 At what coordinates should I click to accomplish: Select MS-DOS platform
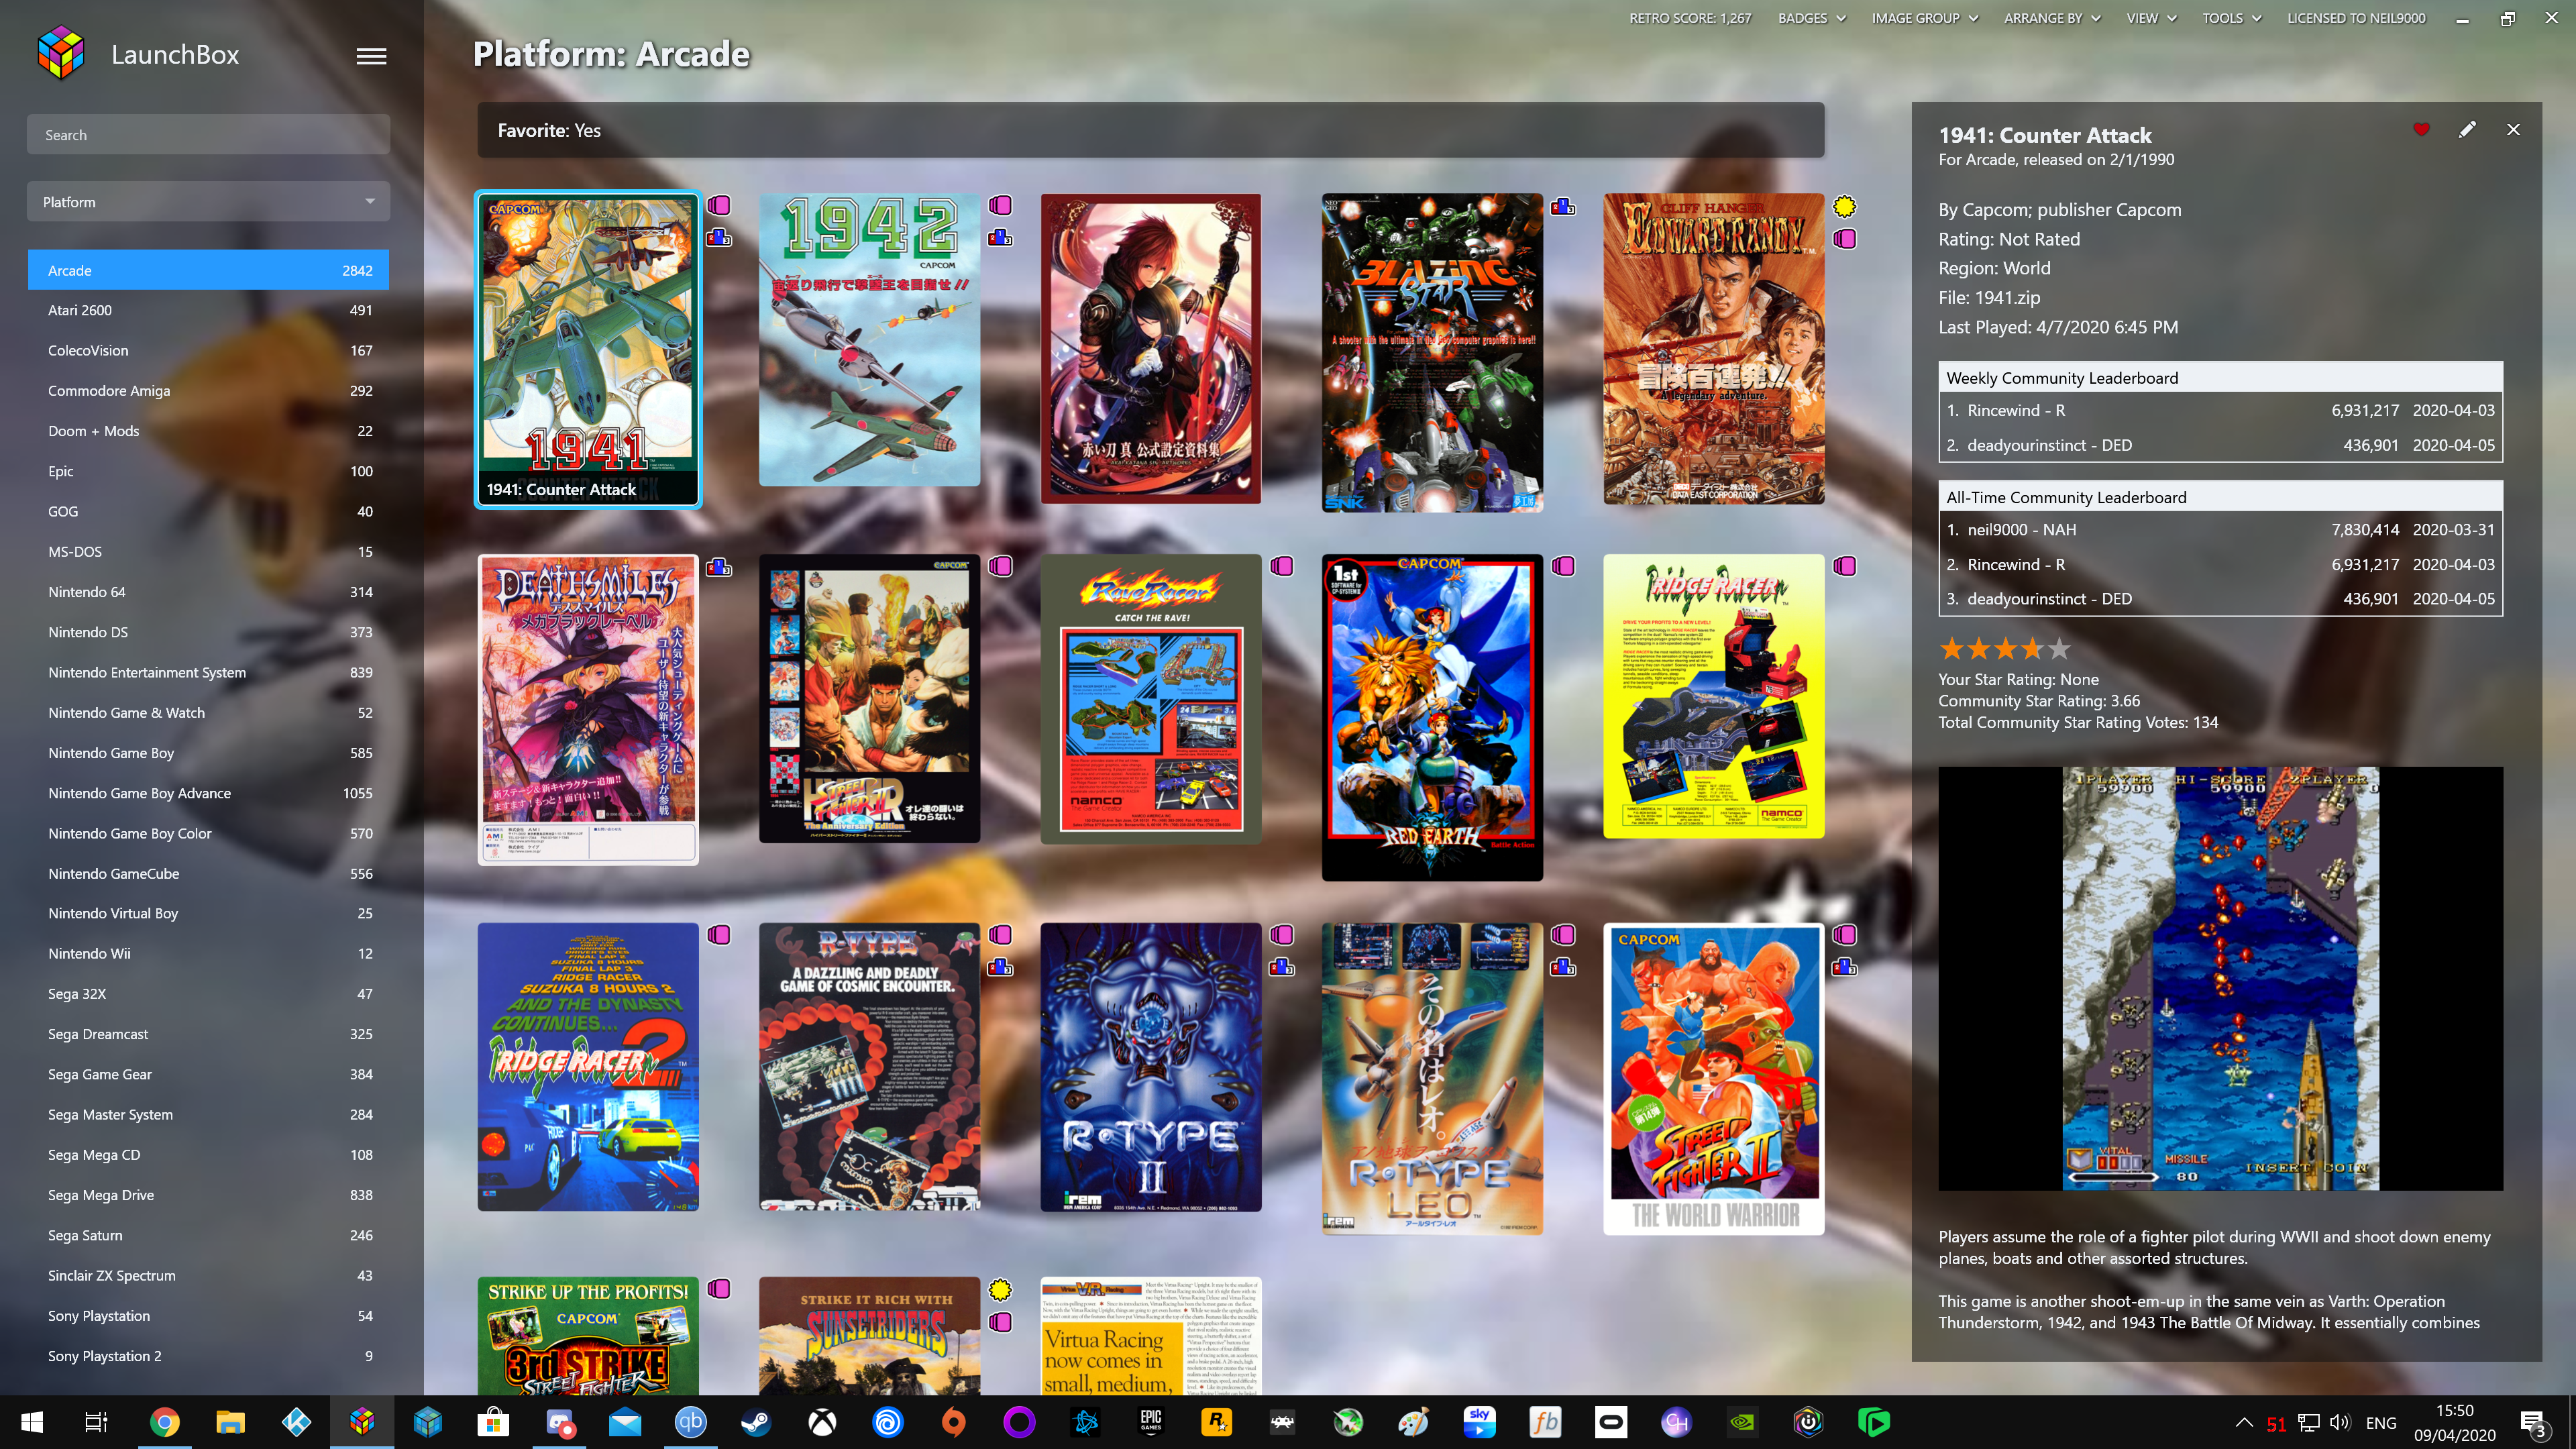pyautogui.click(x=208, y=552)
